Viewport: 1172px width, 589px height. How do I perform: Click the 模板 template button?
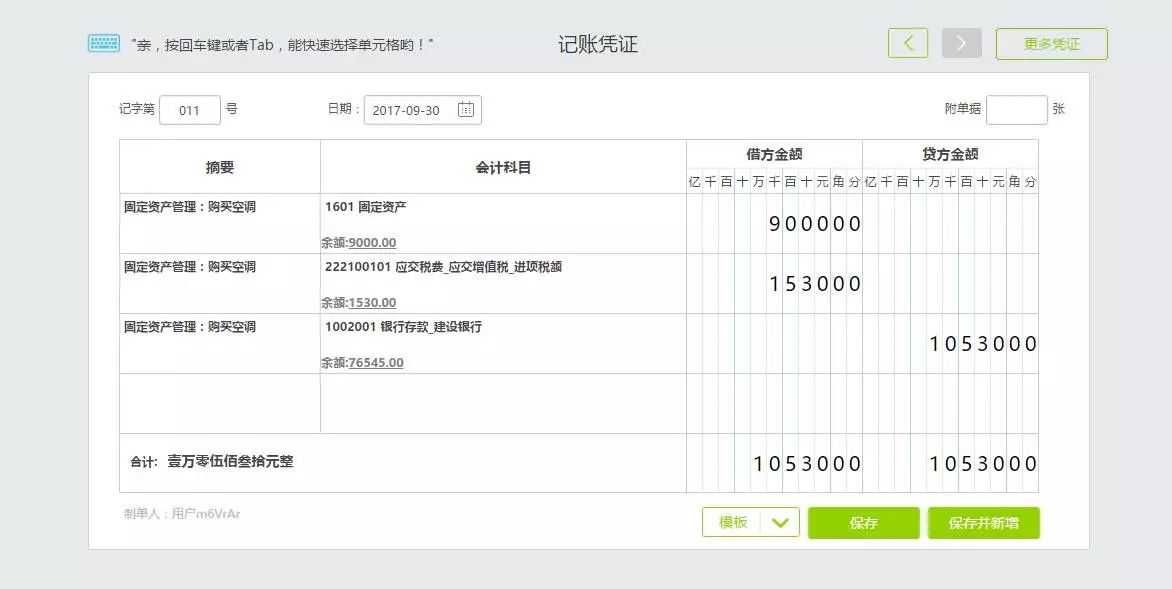tap(732, 522)
